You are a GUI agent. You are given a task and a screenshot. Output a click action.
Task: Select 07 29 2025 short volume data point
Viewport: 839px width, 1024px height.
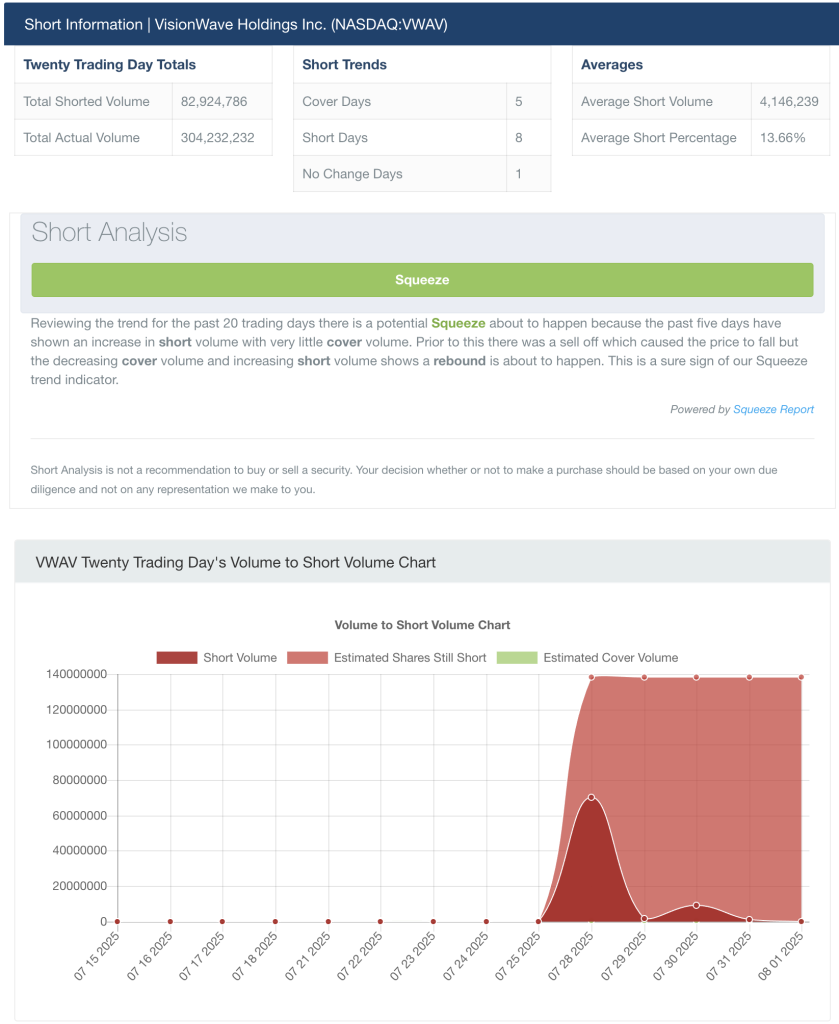point(644,918)
